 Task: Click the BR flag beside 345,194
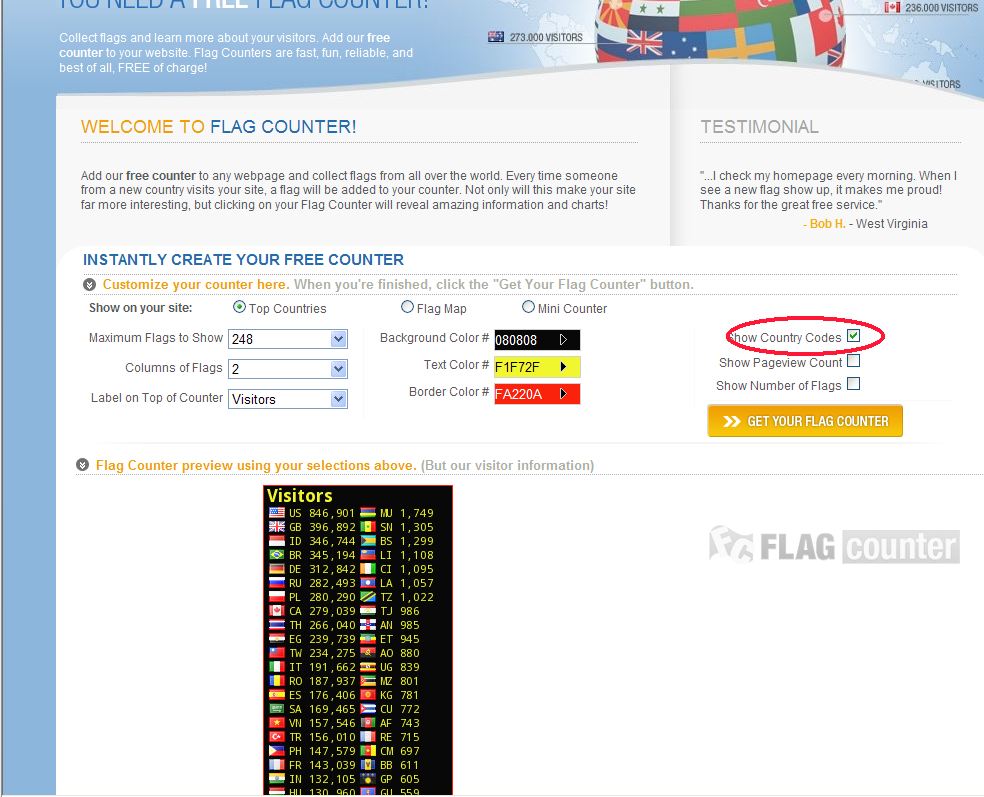tap(277, 555)
